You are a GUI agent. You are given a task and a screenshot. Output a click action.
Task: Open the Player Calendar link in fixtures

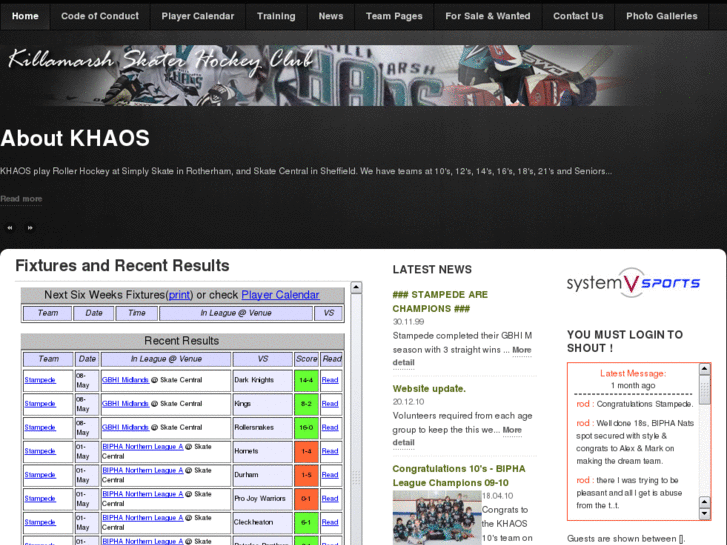[280, 295]
